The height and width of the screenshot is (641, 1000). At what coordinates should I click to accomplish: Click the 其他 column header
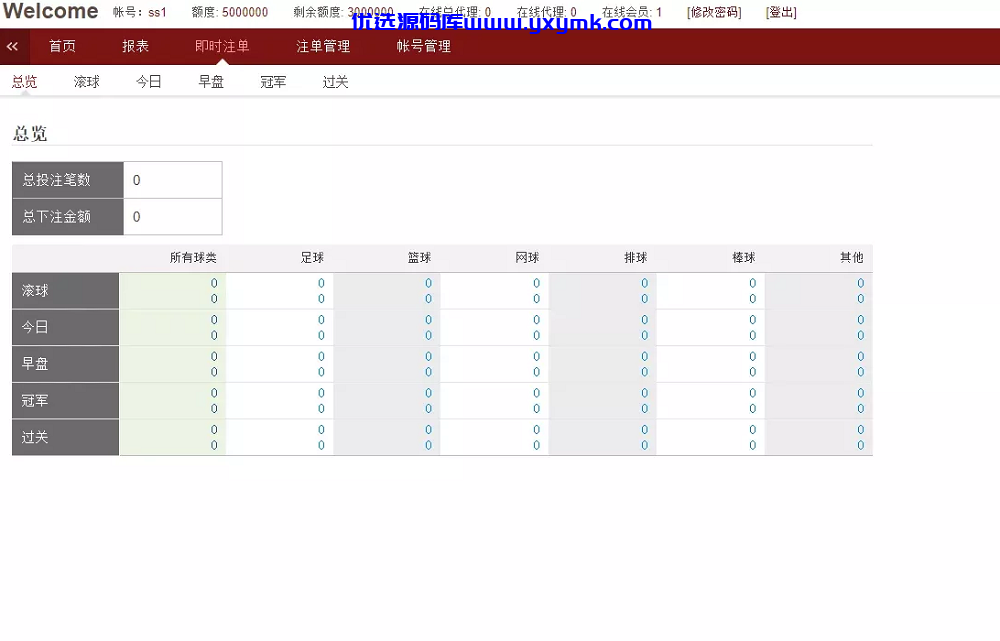[x=851, y=258]
